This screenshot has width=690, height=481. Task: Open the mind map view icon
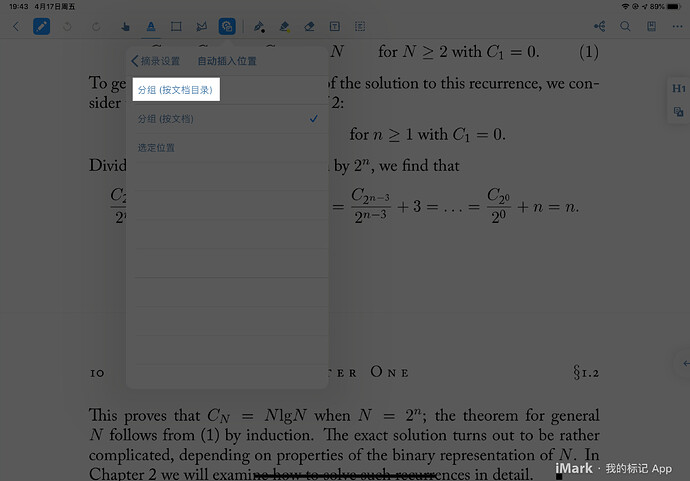pyautogui.click(x=599, y=26)
